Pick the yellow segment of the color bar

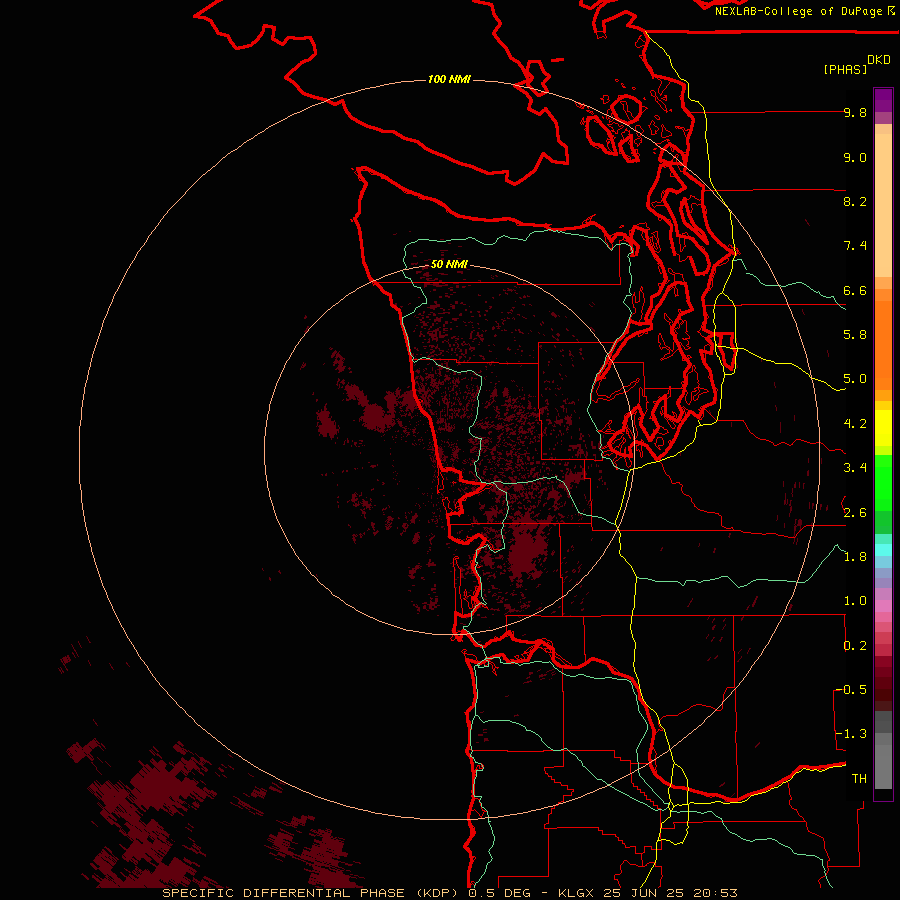tap(883, 428)
